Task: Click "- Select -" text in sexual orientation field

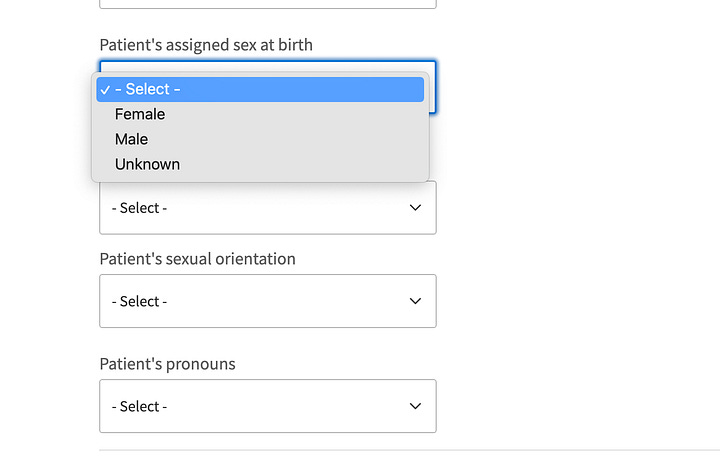Action: point(139,301)
